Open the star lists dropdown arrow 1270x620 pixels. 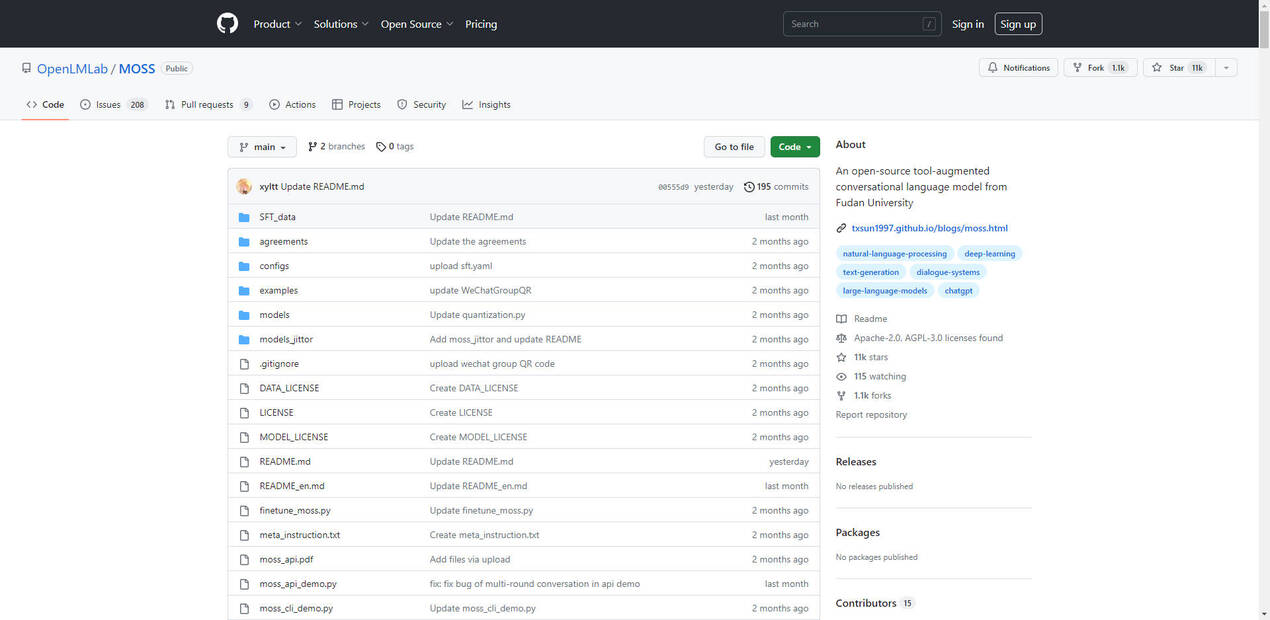(x=1226, y=68)
